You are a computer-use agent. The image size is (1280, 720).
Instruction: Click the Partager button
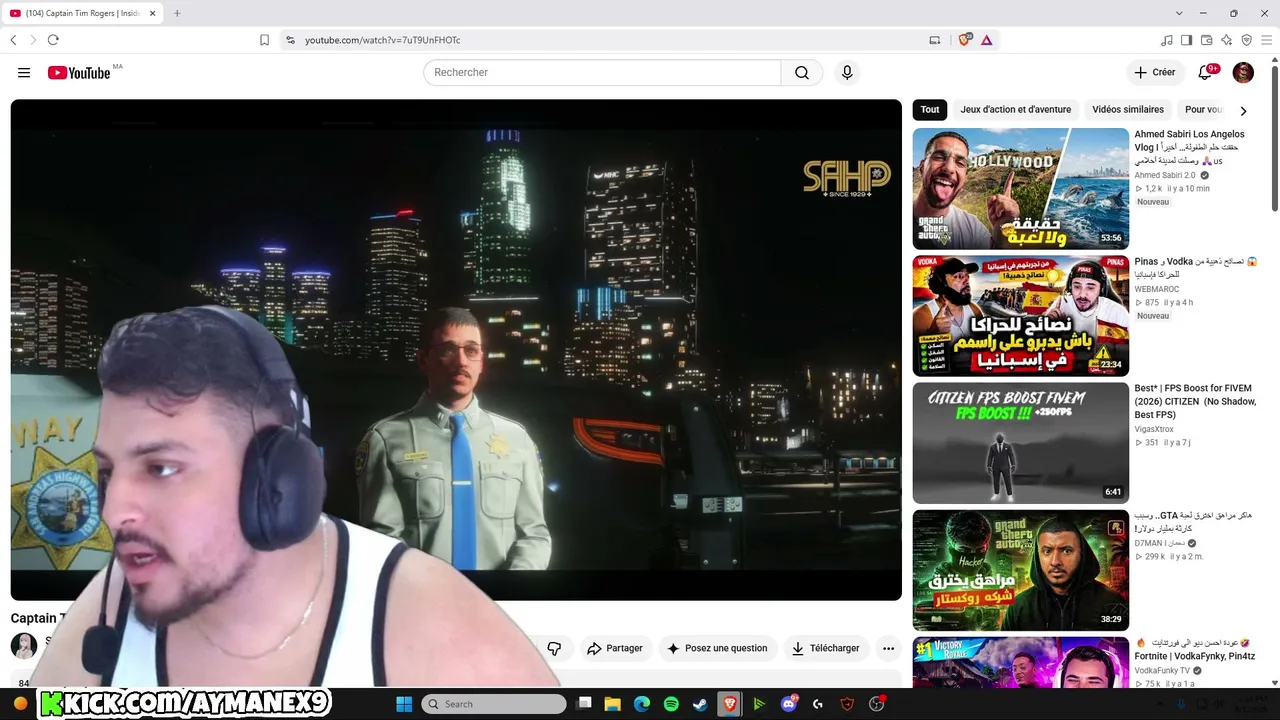pos(615,648)
